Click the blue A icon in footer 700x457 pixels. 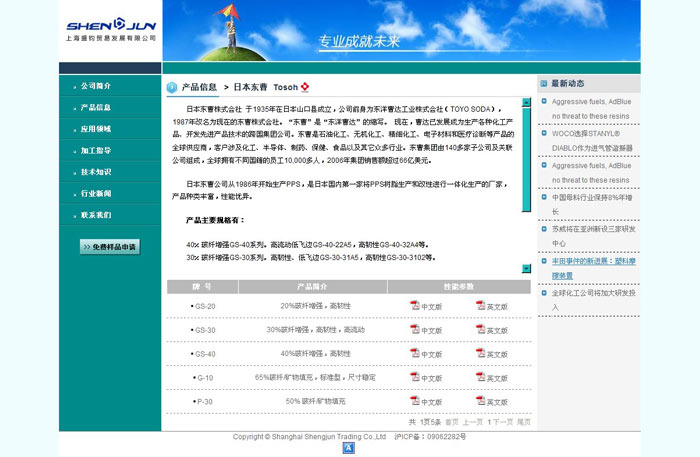(x=349, y=448)
